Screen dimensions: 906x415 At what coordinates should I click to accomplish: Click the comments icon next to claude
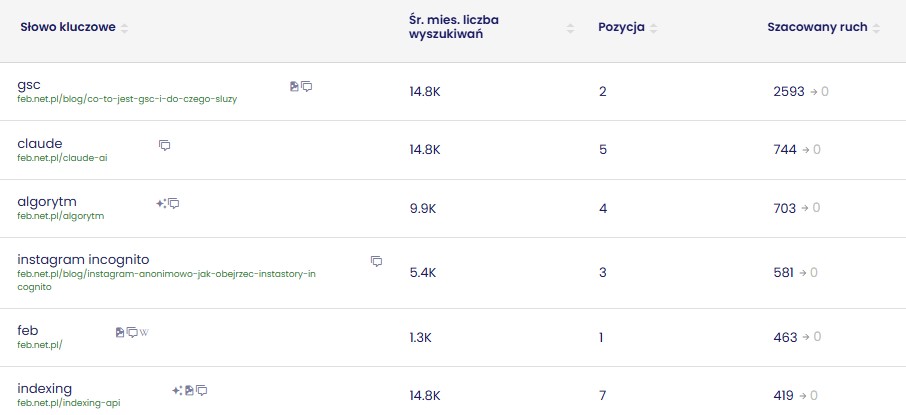(x=165, y=145)
